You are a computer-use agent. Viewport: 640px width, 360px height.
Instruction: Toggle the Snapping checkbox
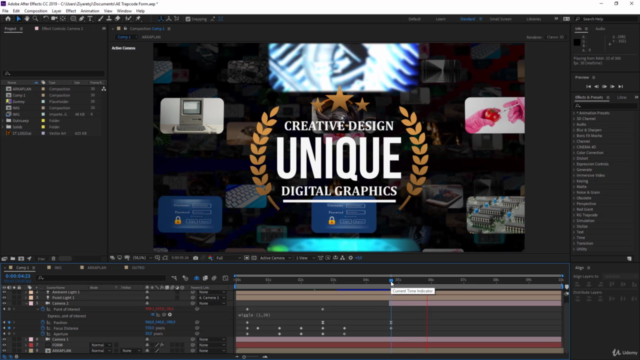(188, 19)
